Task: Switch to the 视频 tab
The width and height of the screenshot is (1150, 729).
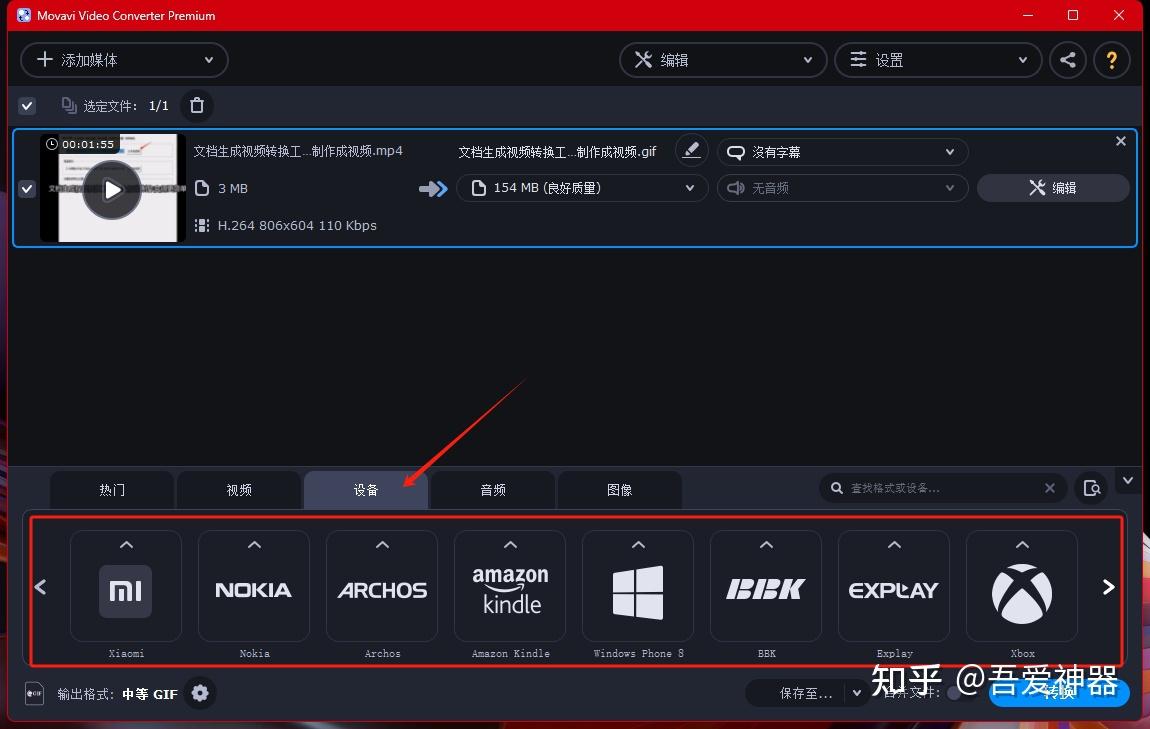Action: (238, 490)
